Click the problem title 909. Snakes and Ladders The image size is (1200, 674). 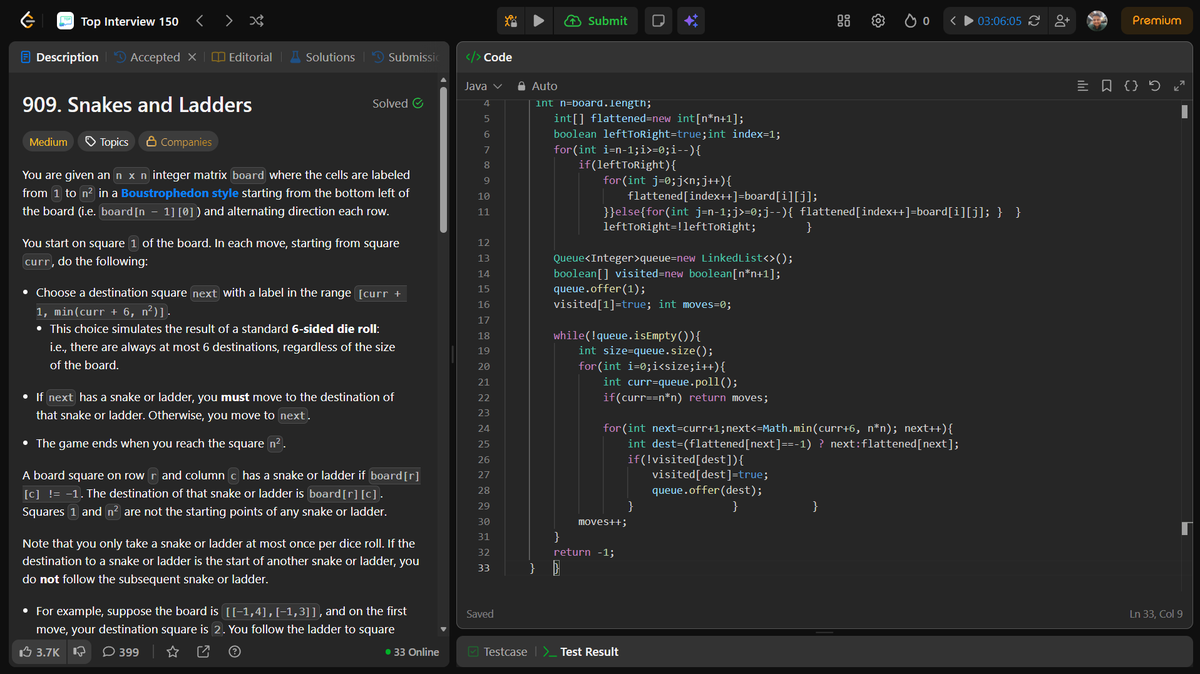coord(137,105)
